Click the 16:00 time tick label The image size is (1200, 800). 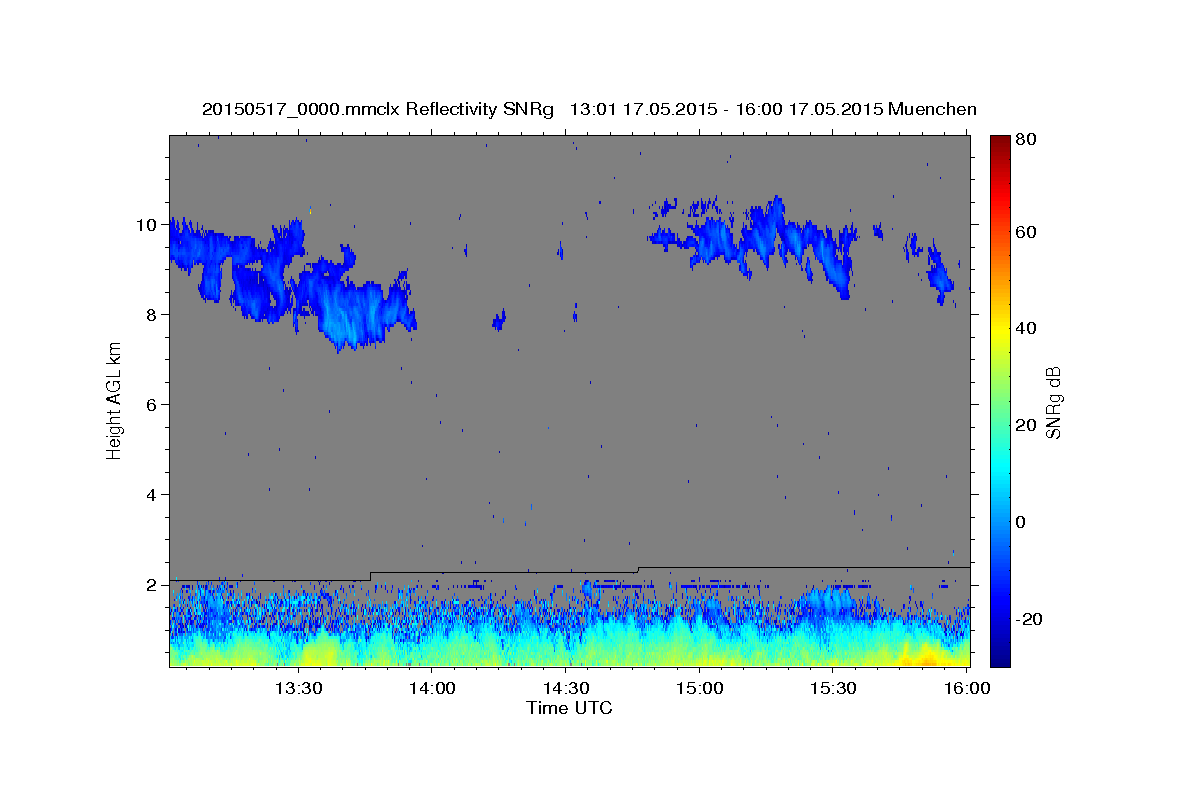point(968,688)
